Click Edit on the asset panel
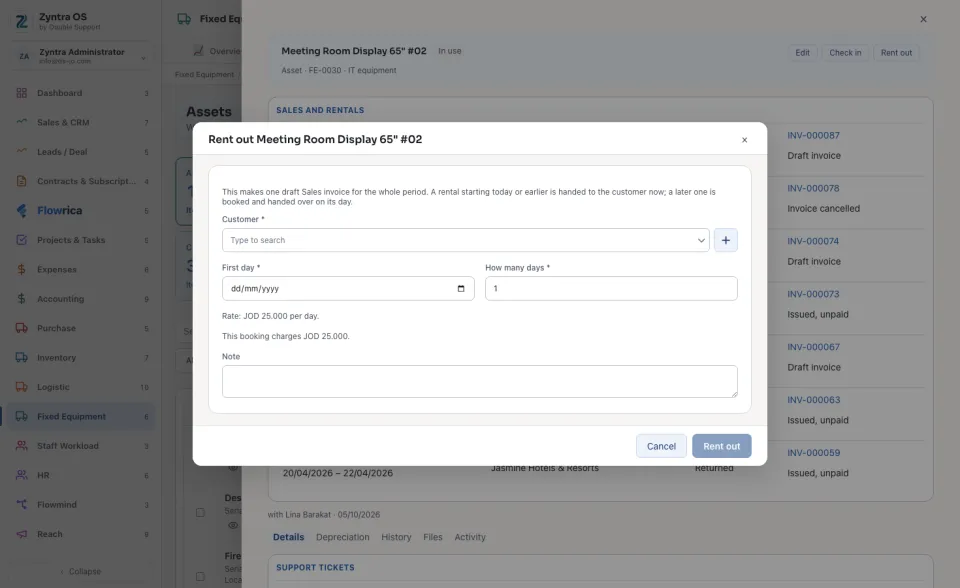Image resolution: width=960 pixels, height=588 pixels. point(802,53)
